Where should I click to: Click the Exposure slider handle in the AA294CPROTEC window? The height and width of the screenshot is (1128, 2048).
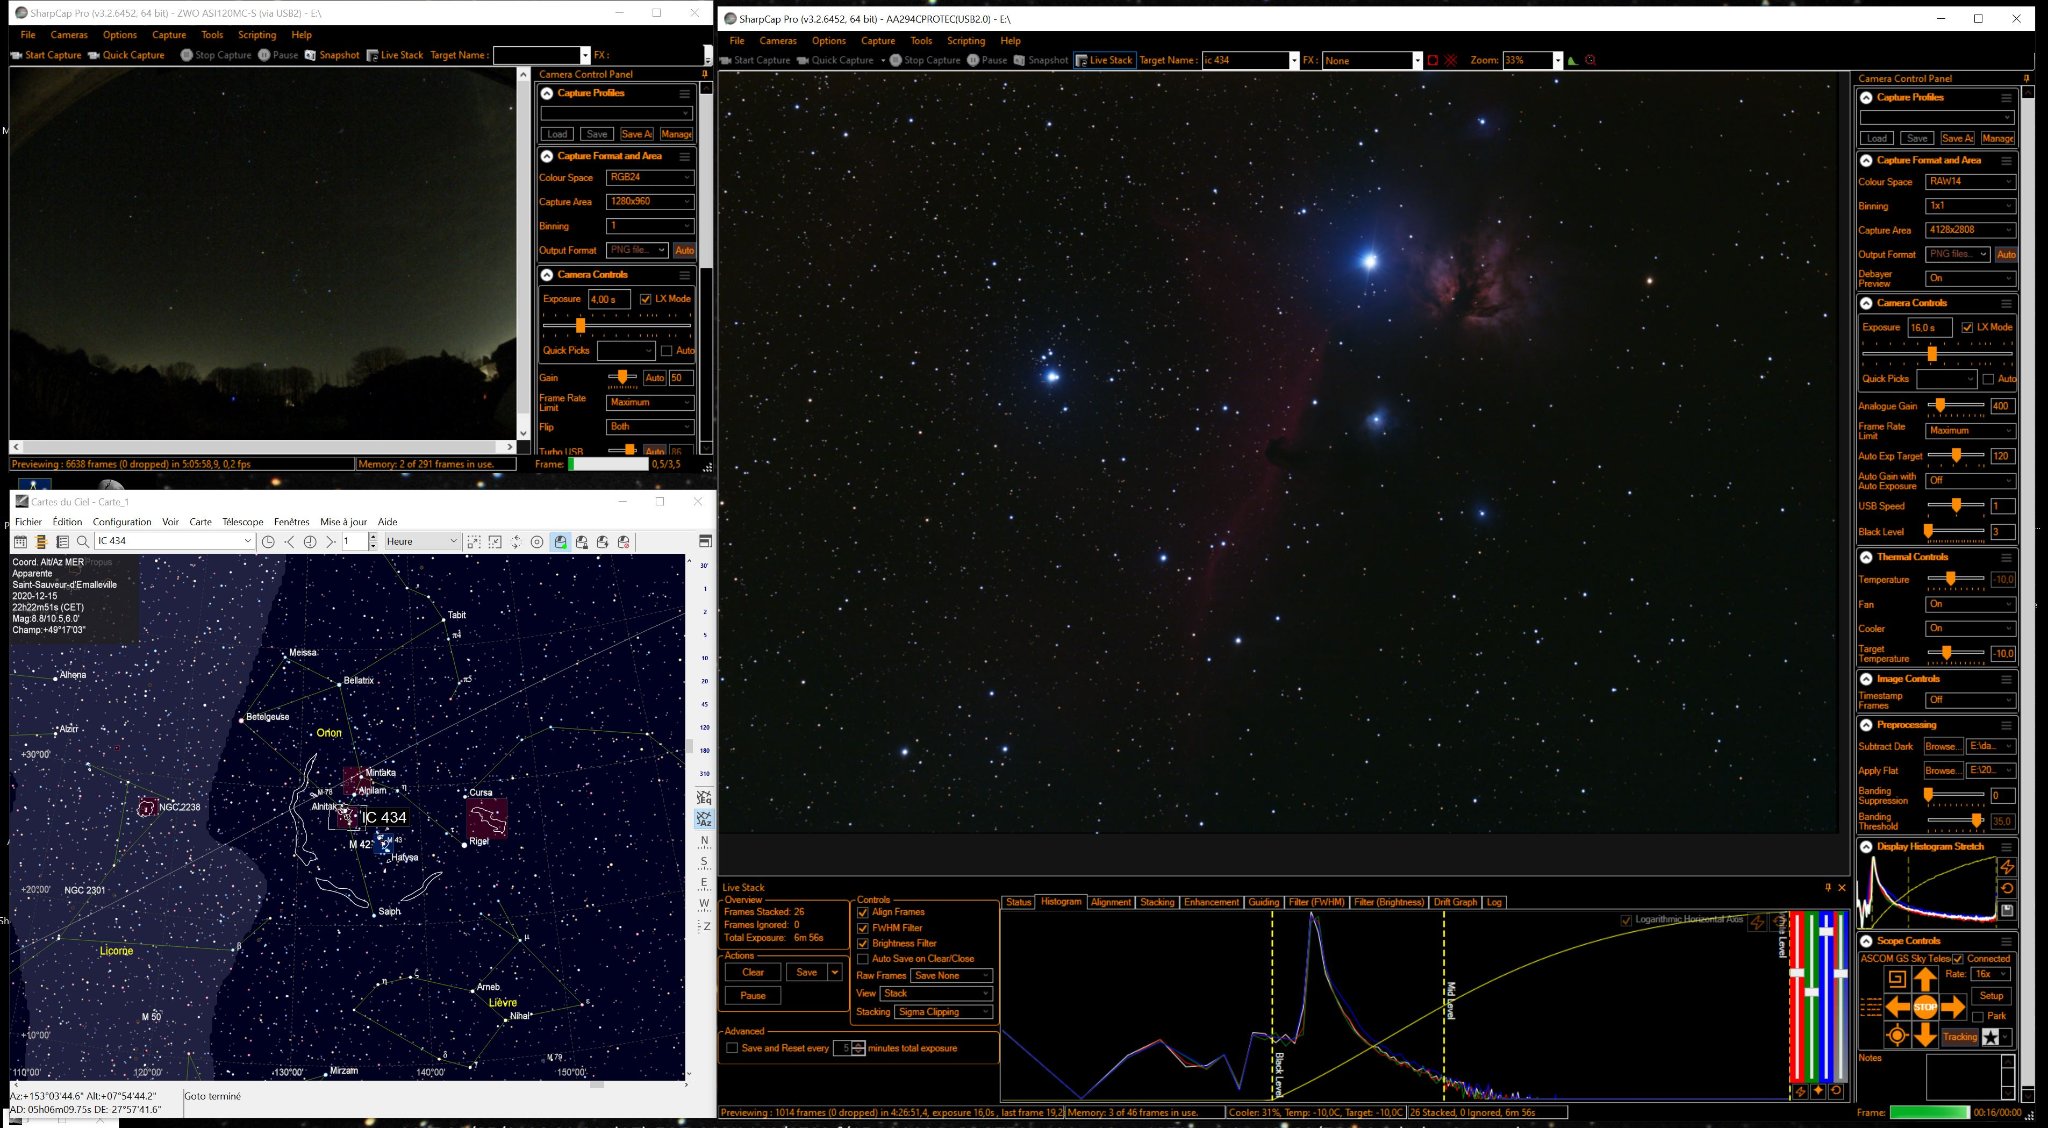tap(1932, 354)
